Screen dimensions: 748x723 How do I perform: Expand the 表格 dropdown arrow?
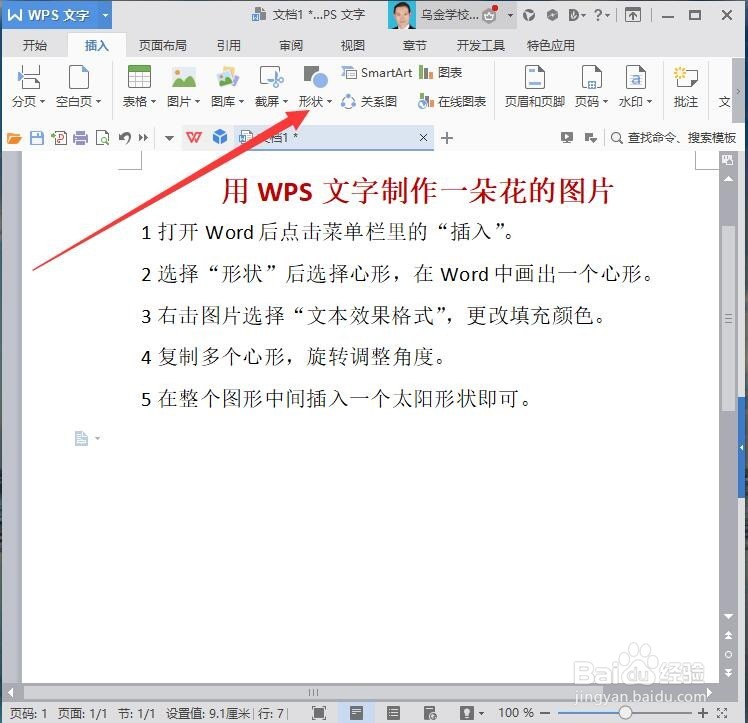pos(153,102)
